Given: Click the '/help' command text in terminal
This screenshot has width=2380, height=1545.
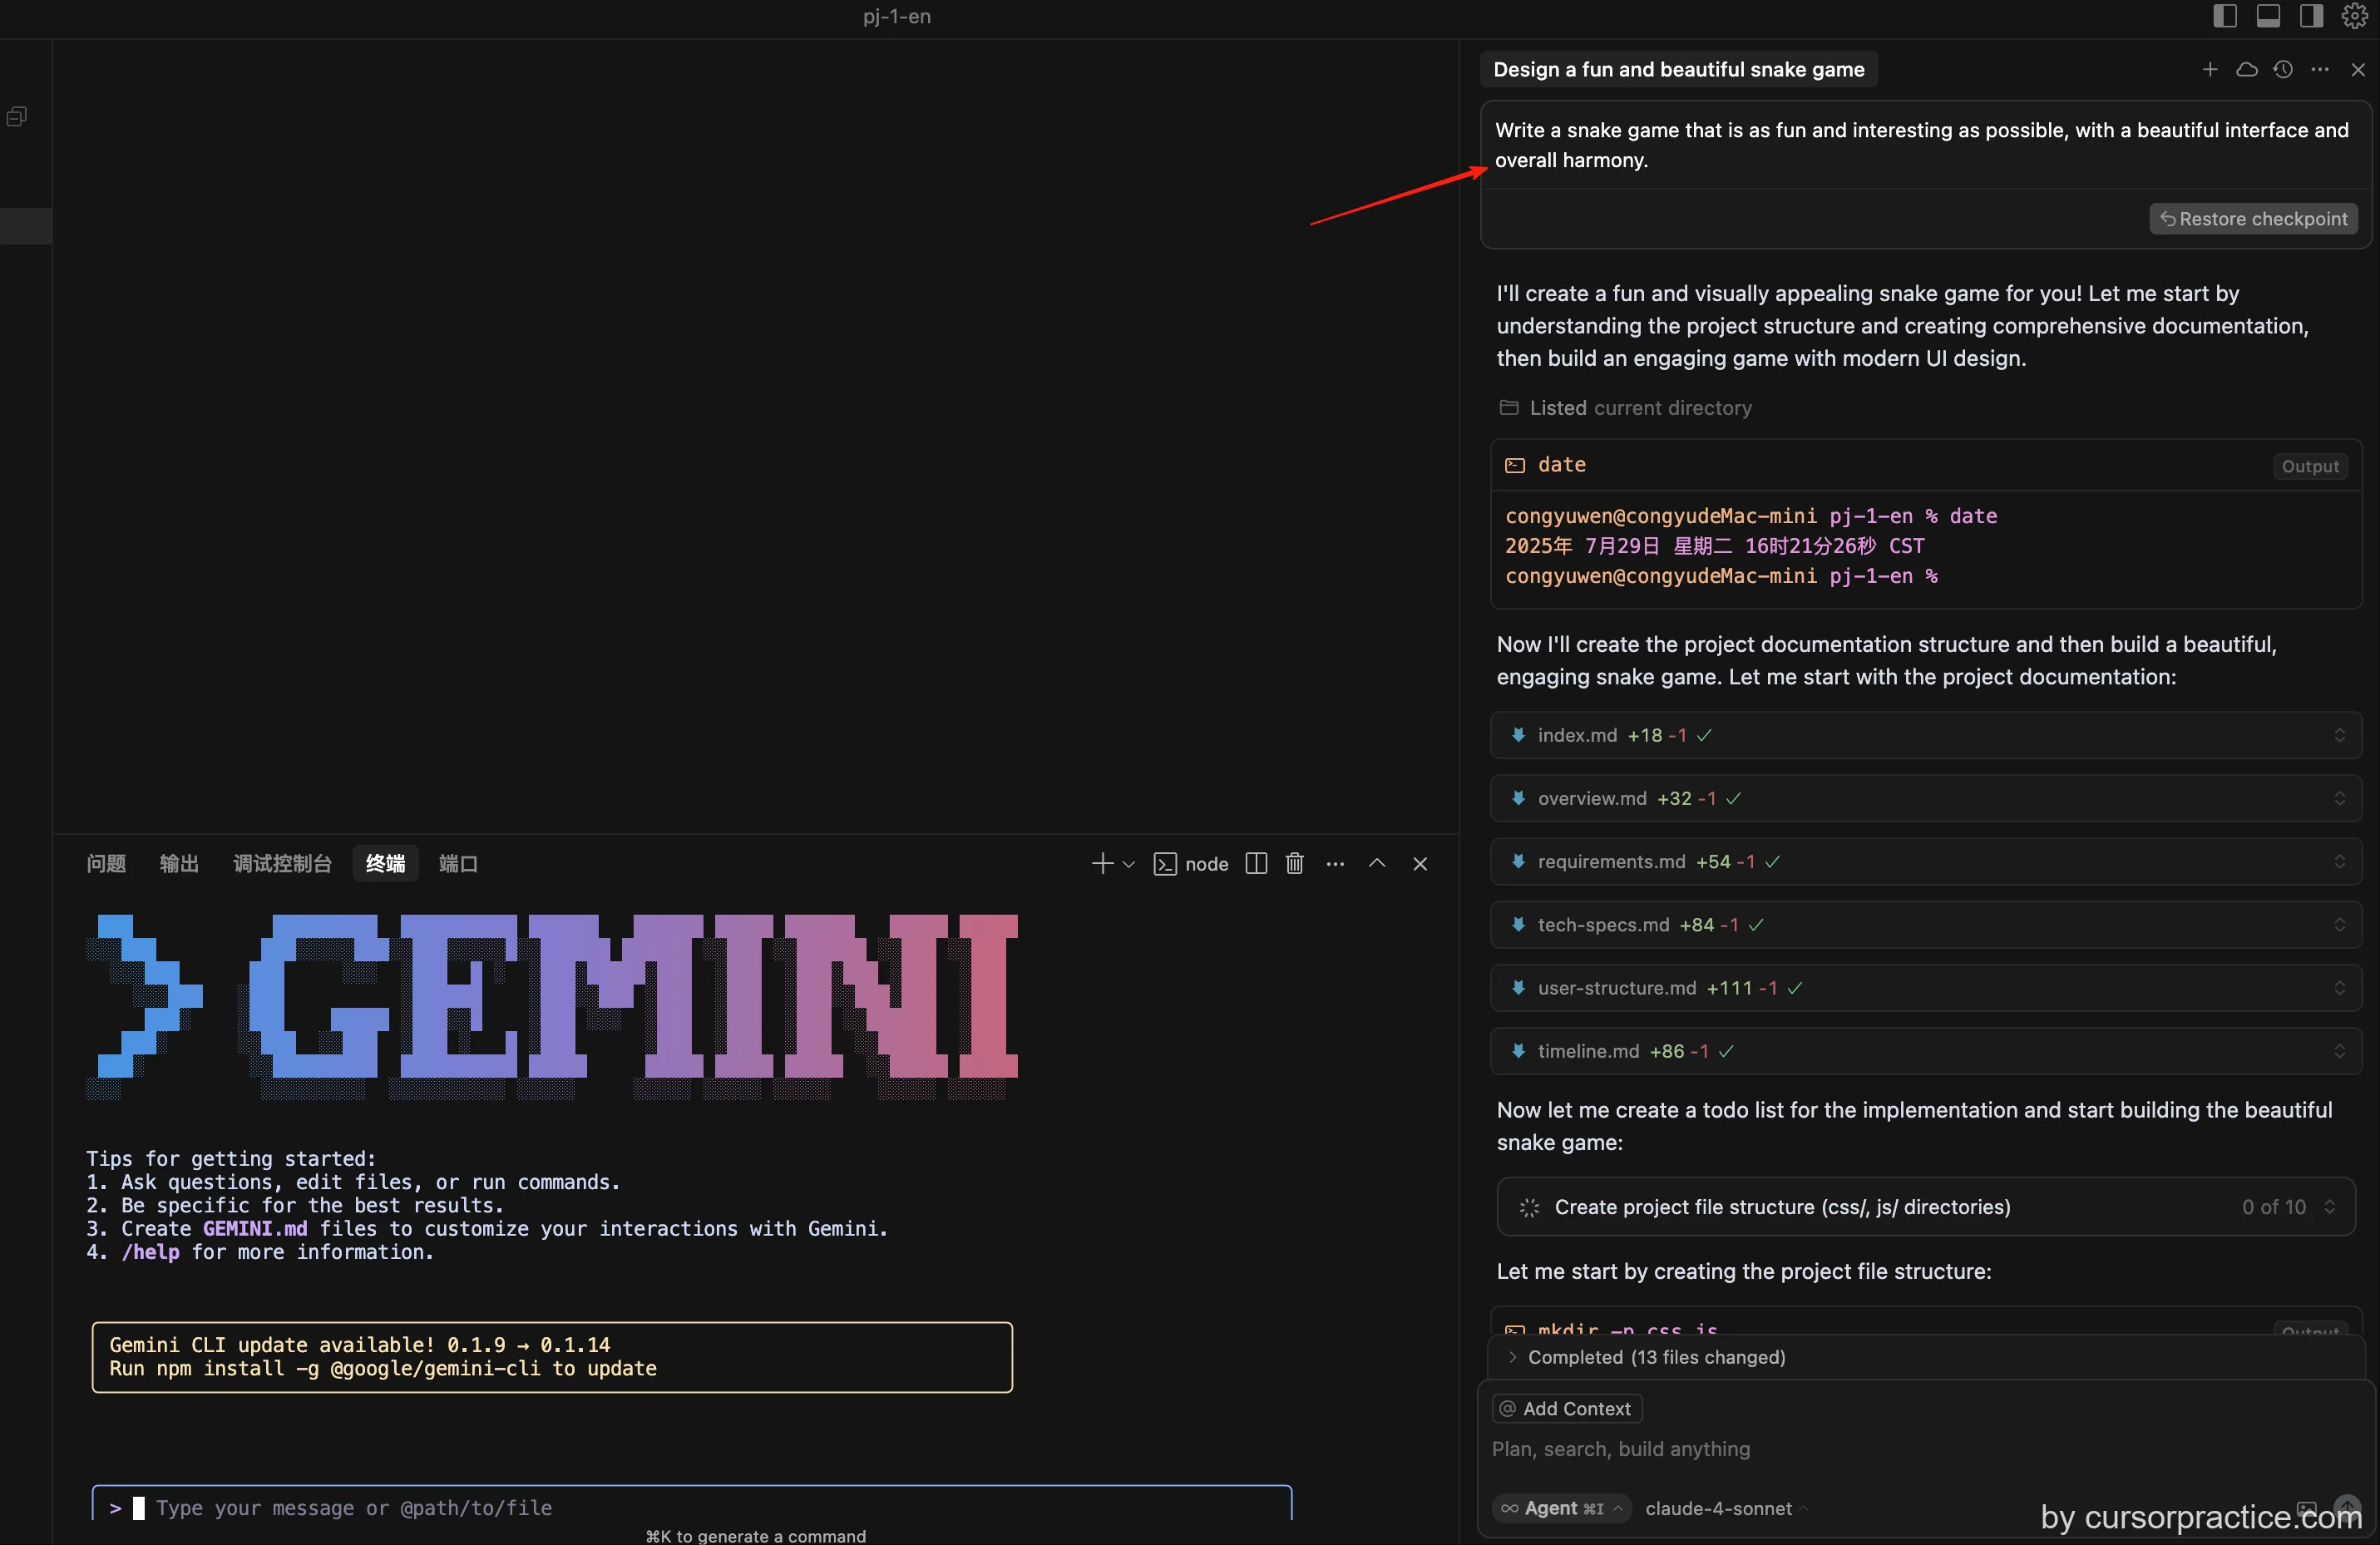Looking at the screenshot, I should [150, 1252].
